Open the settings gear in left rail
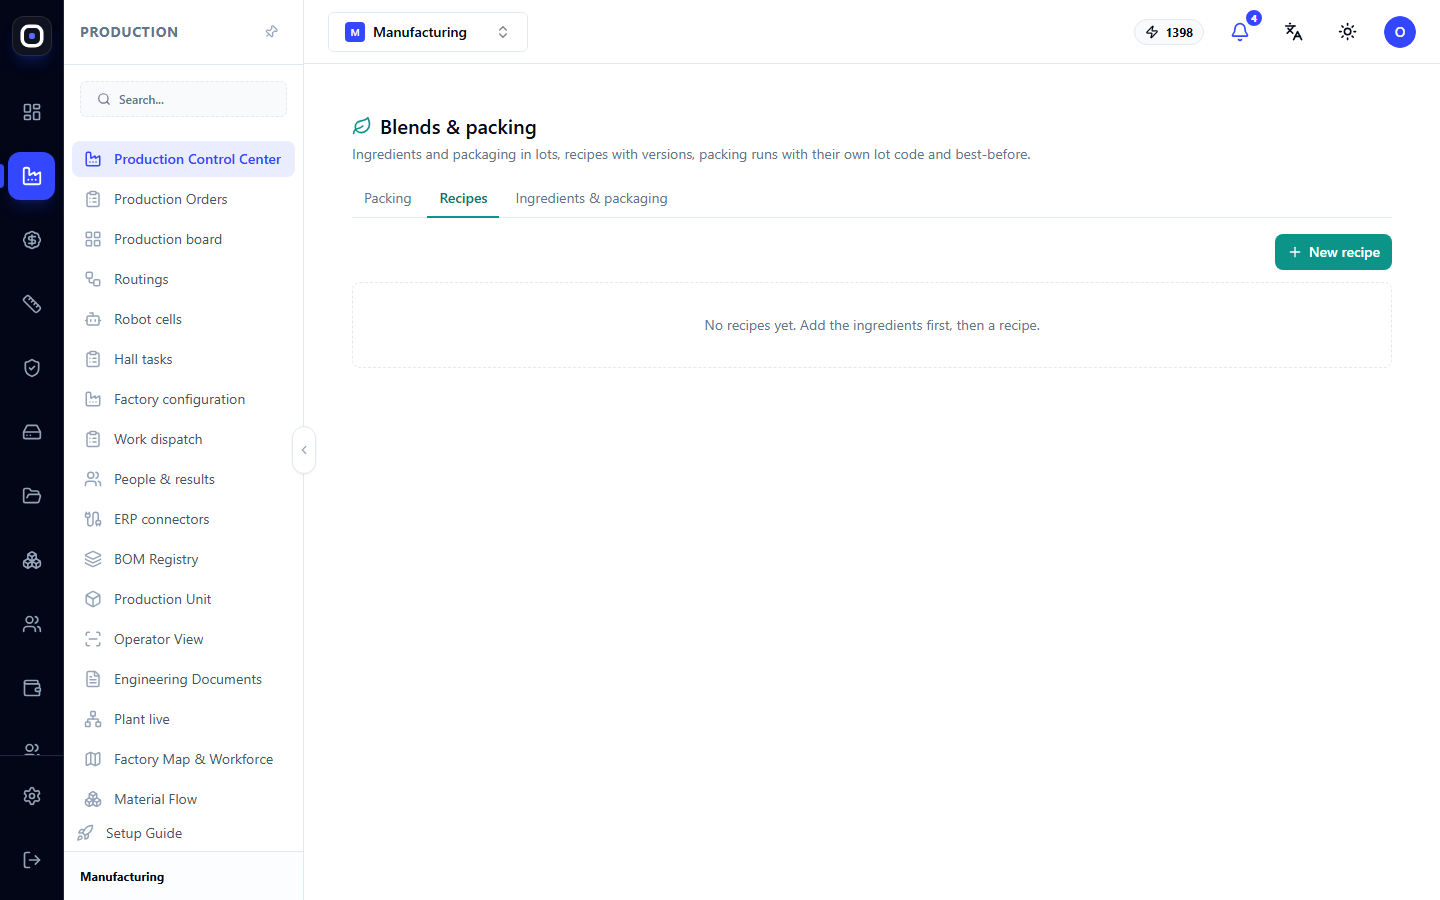Viewport: 1440px width, 900px height. 32,796
